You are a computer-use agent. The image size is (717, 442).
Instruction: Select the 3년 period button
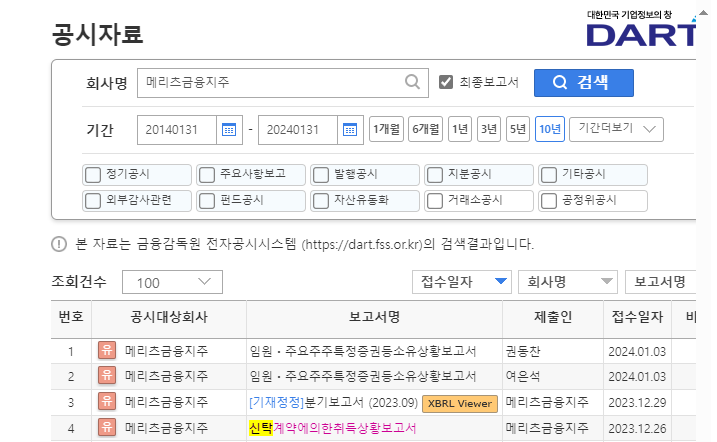(489, 129)
